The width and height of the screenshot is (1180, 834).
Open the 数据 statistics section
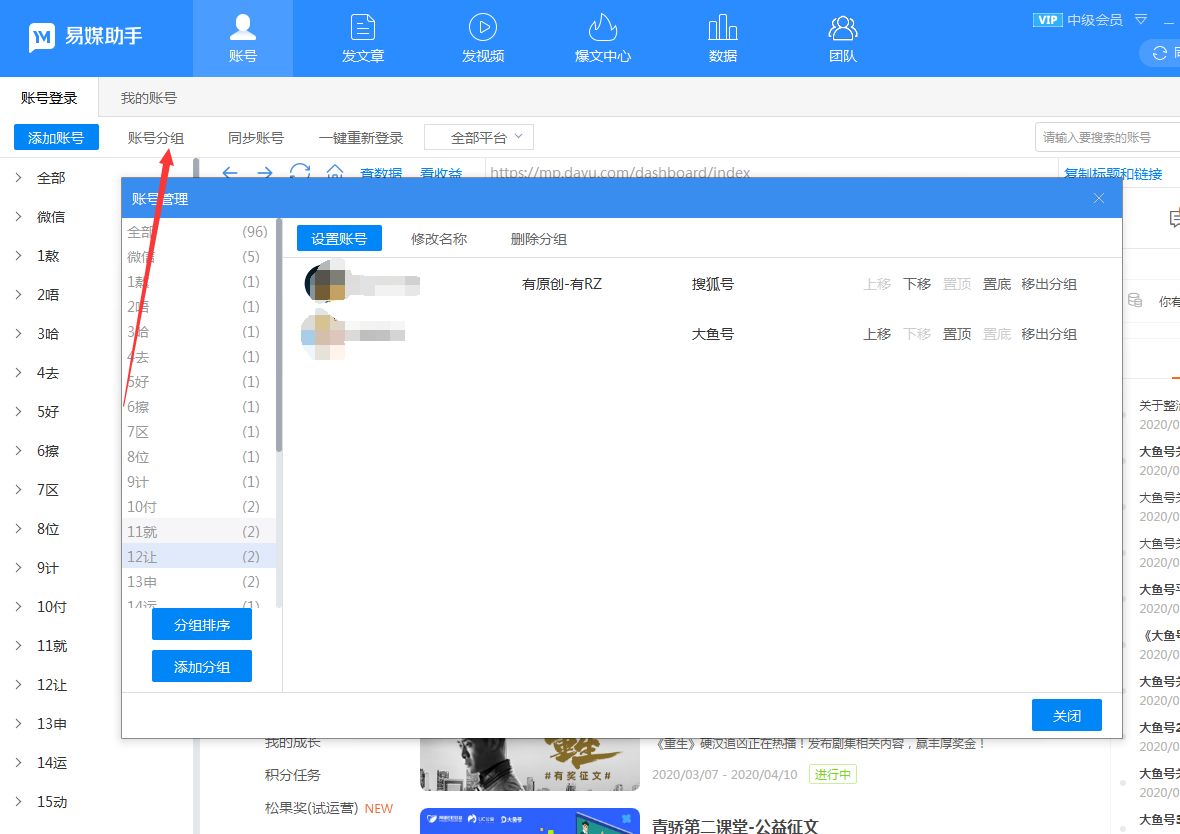[722, 38]
